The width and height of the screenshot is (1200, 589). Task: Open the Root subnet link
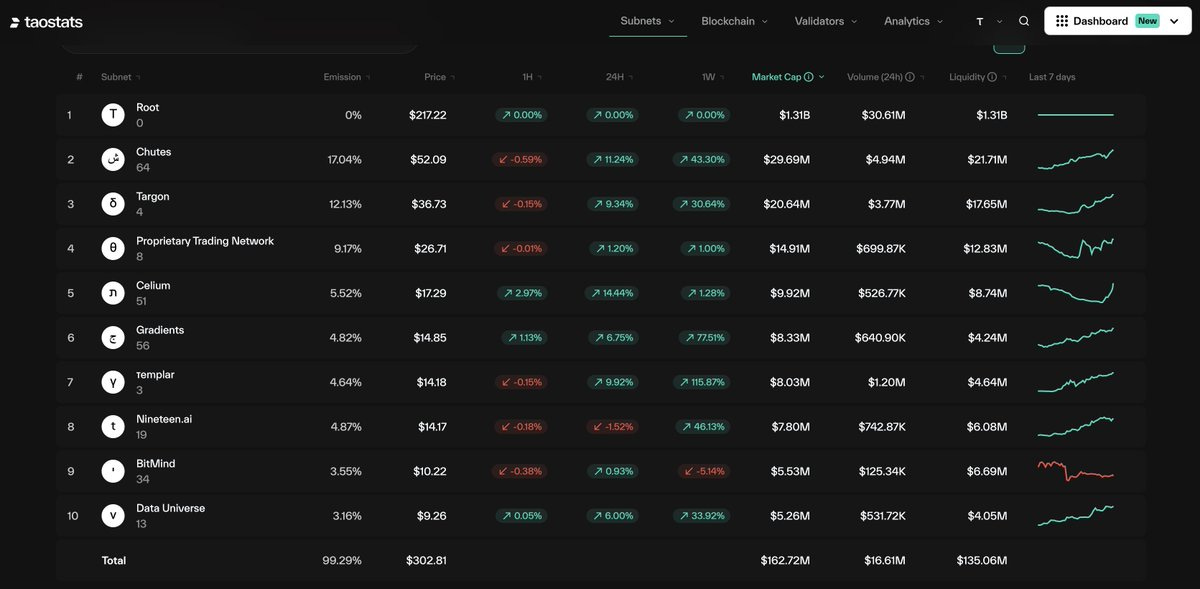(x=148, y=108)
